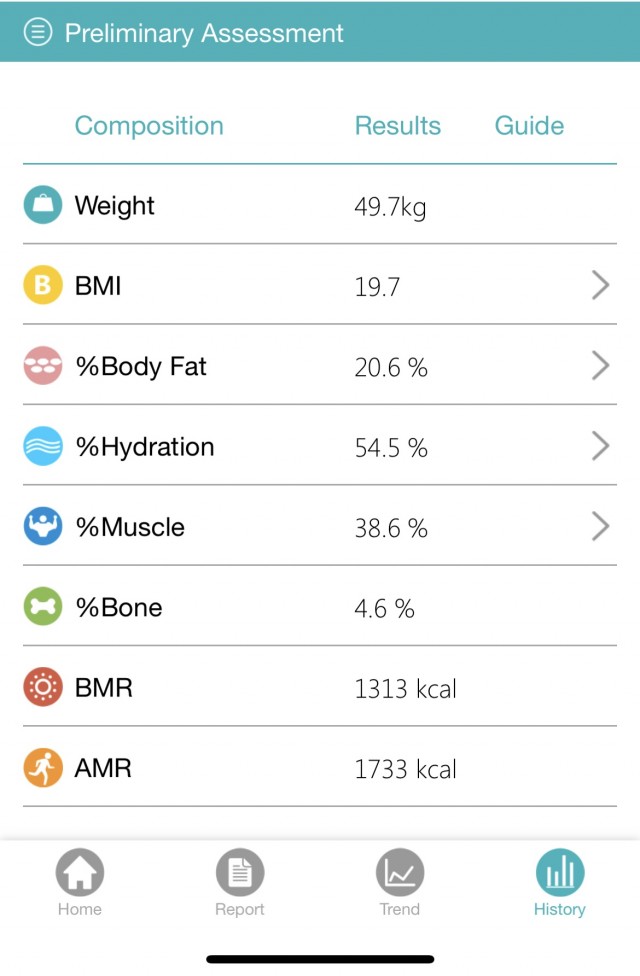Tap the green Bone icon
This screenshot has height=976, width=640.
coord(43,606)
